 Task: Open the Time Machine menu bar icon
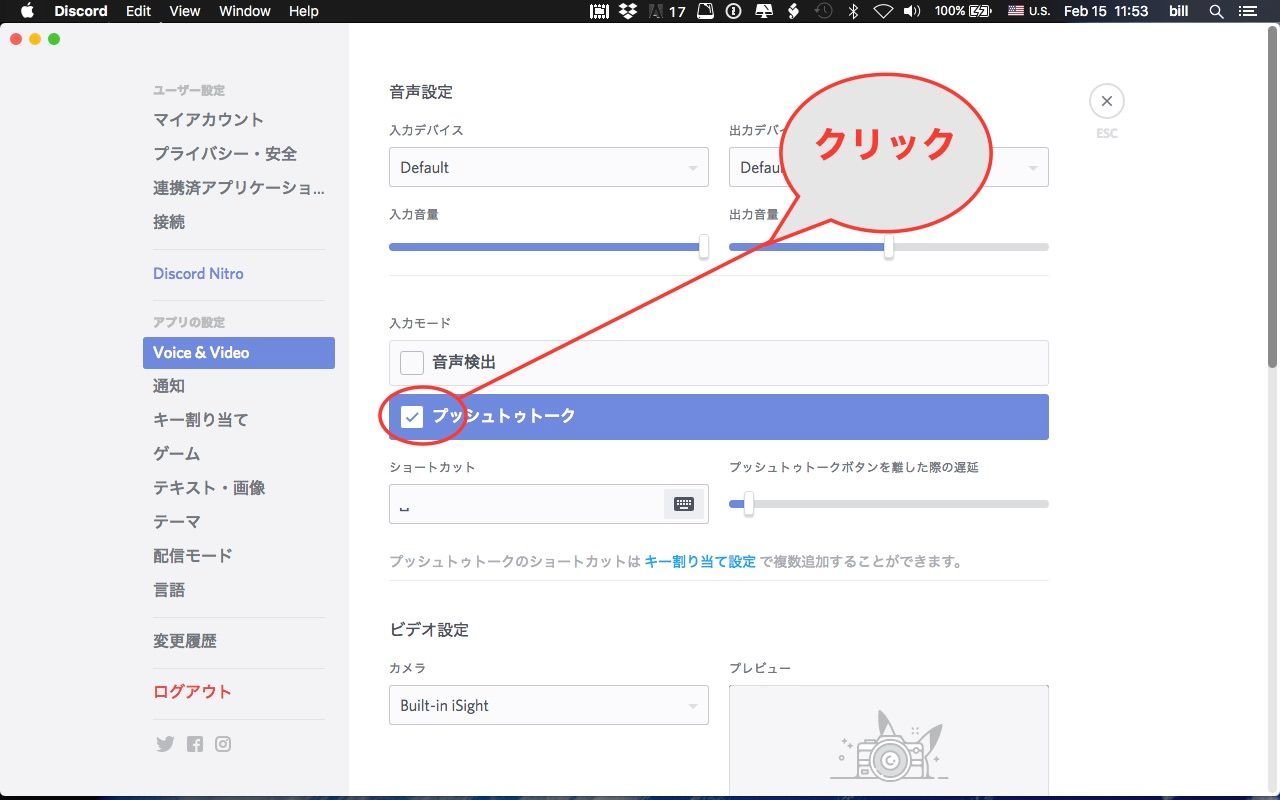822,11
